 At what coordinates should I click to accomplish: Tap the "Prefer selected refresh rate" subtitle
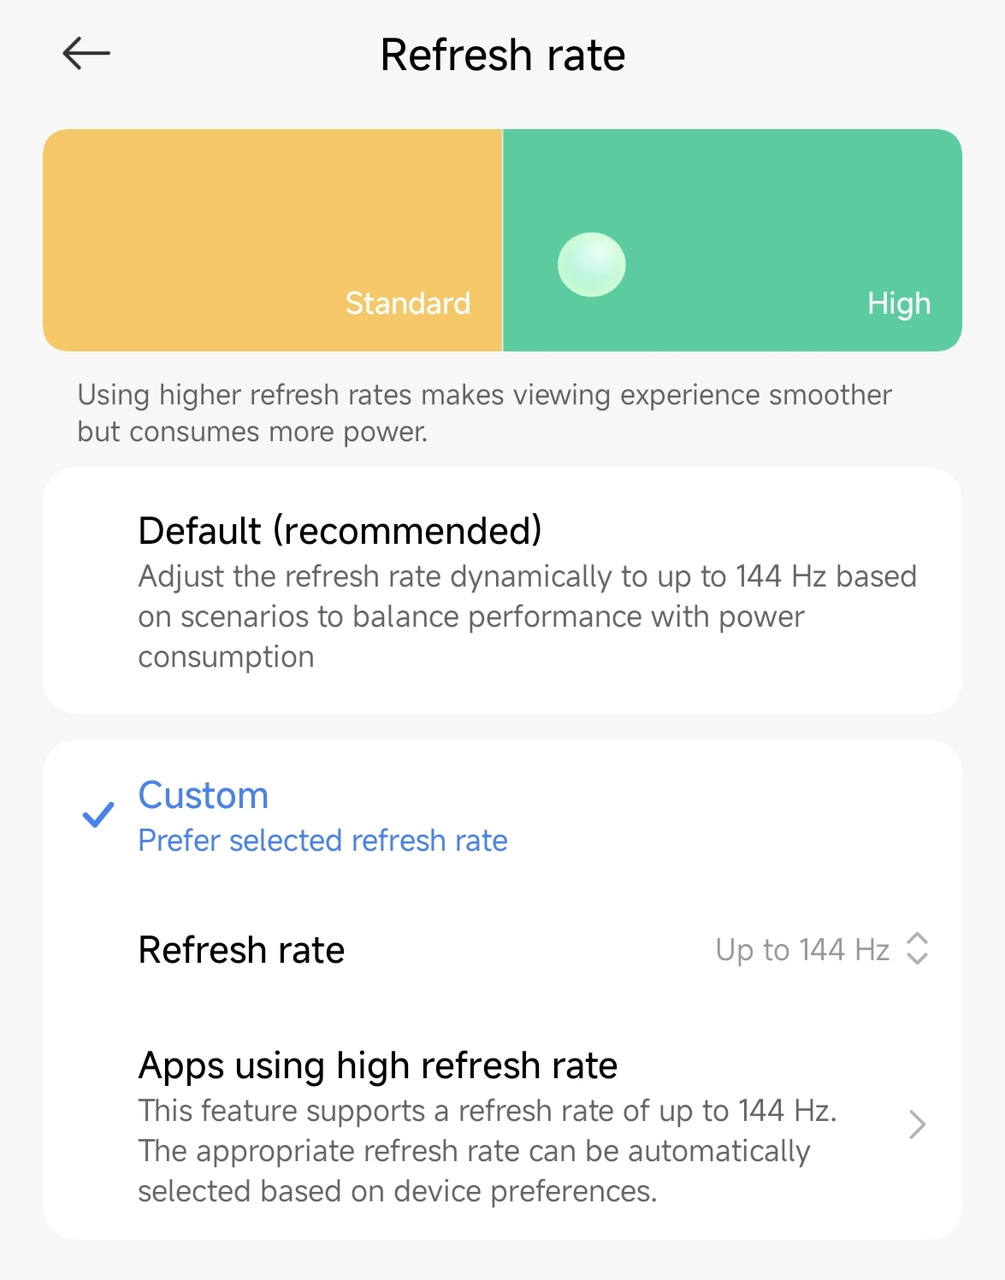pyautogui.click(x=322, y=841)
